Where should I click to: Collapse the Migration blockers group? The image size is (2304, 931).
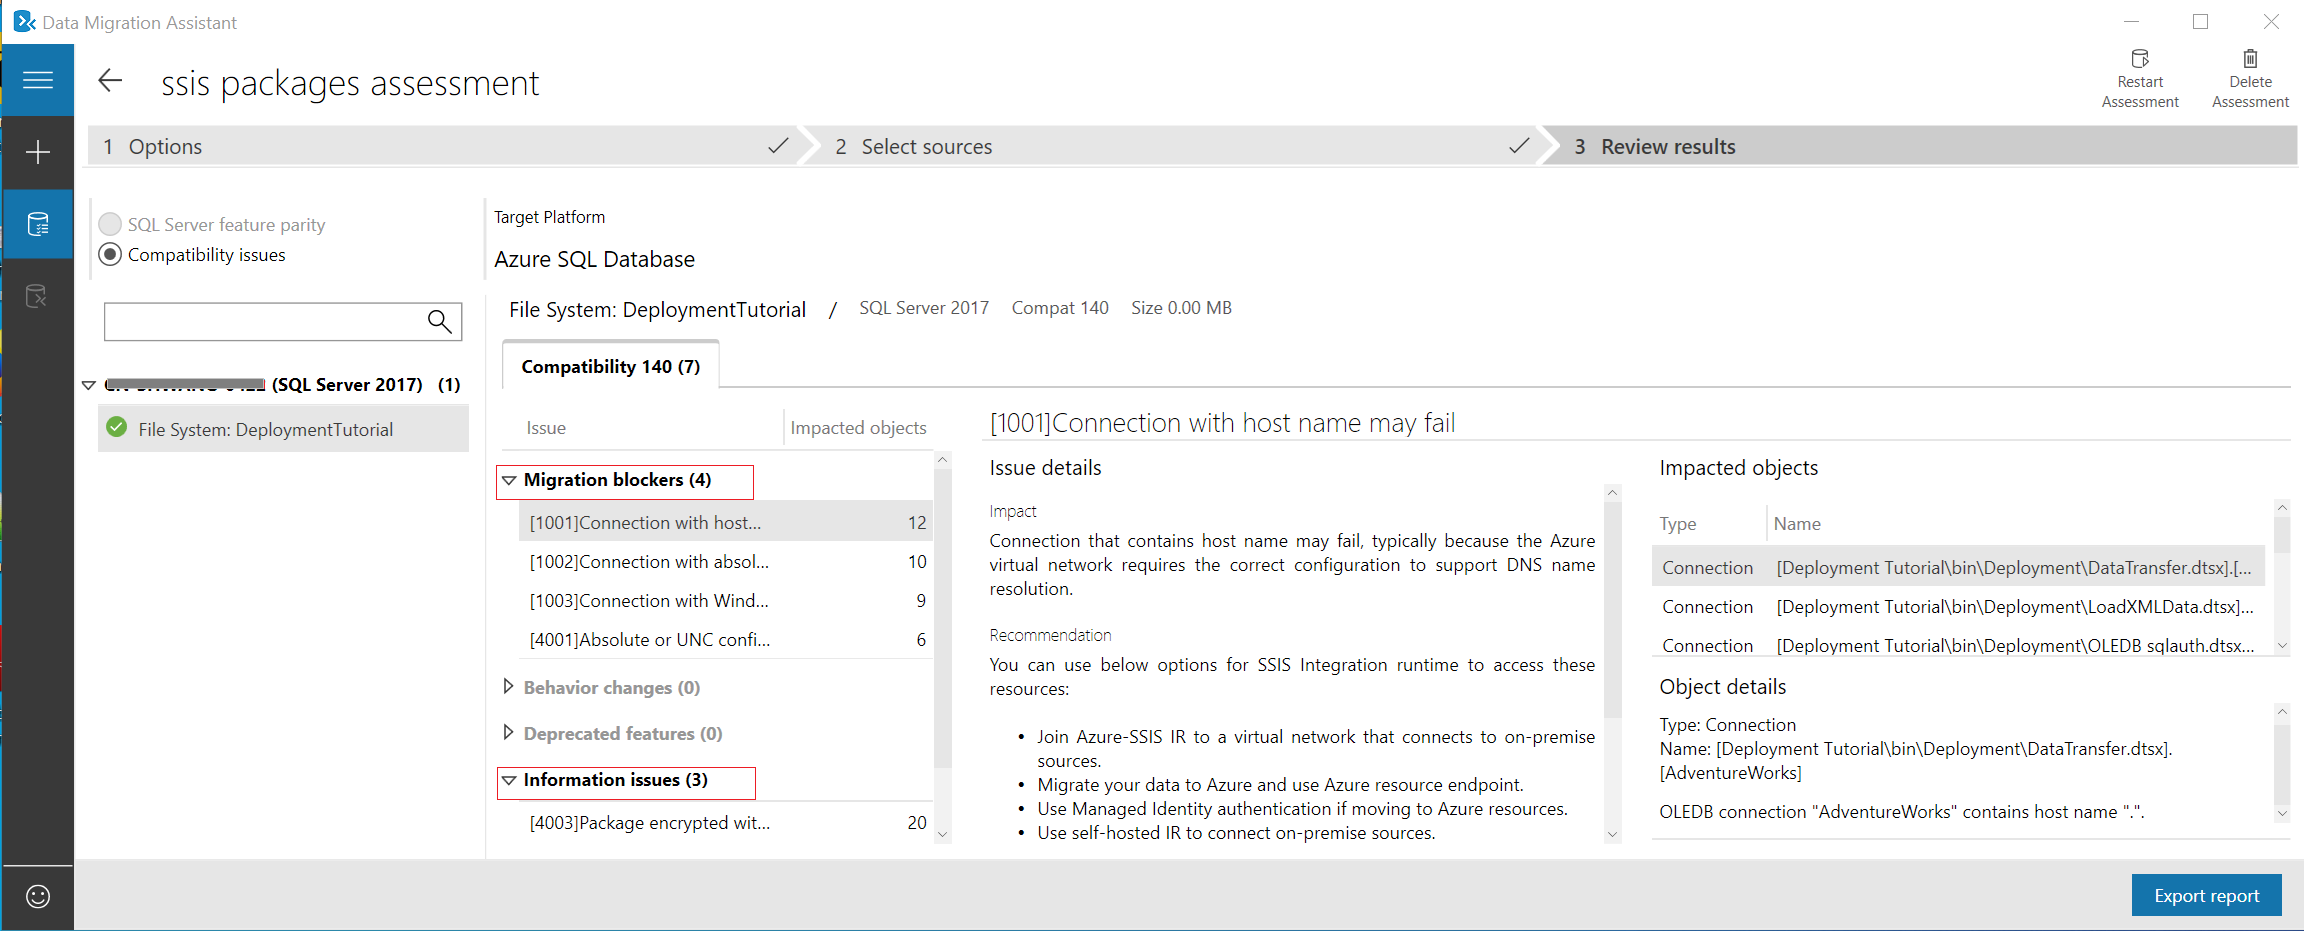(x=509, y=480)
